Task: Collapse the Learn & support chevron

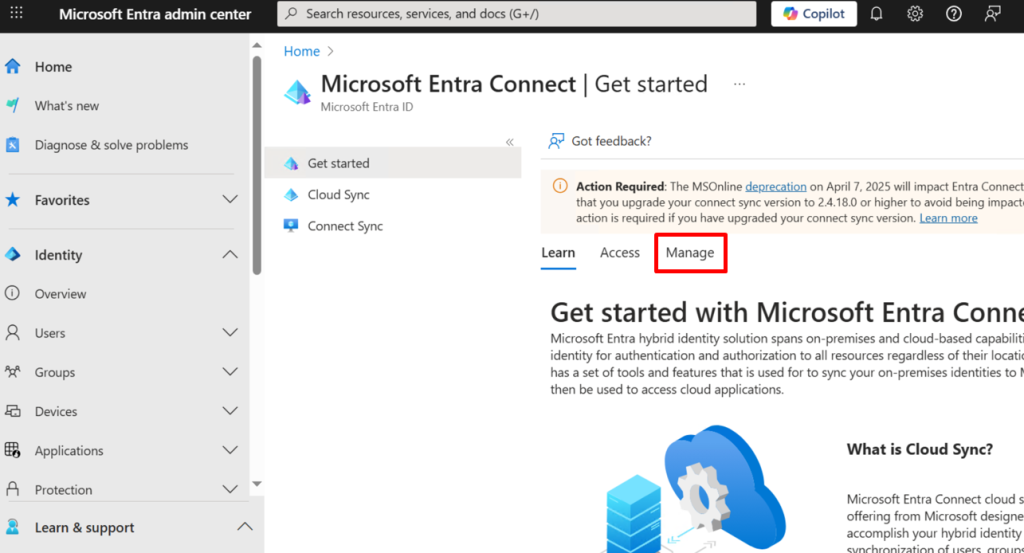Action: pyautogui.click(x=245, y=527)
